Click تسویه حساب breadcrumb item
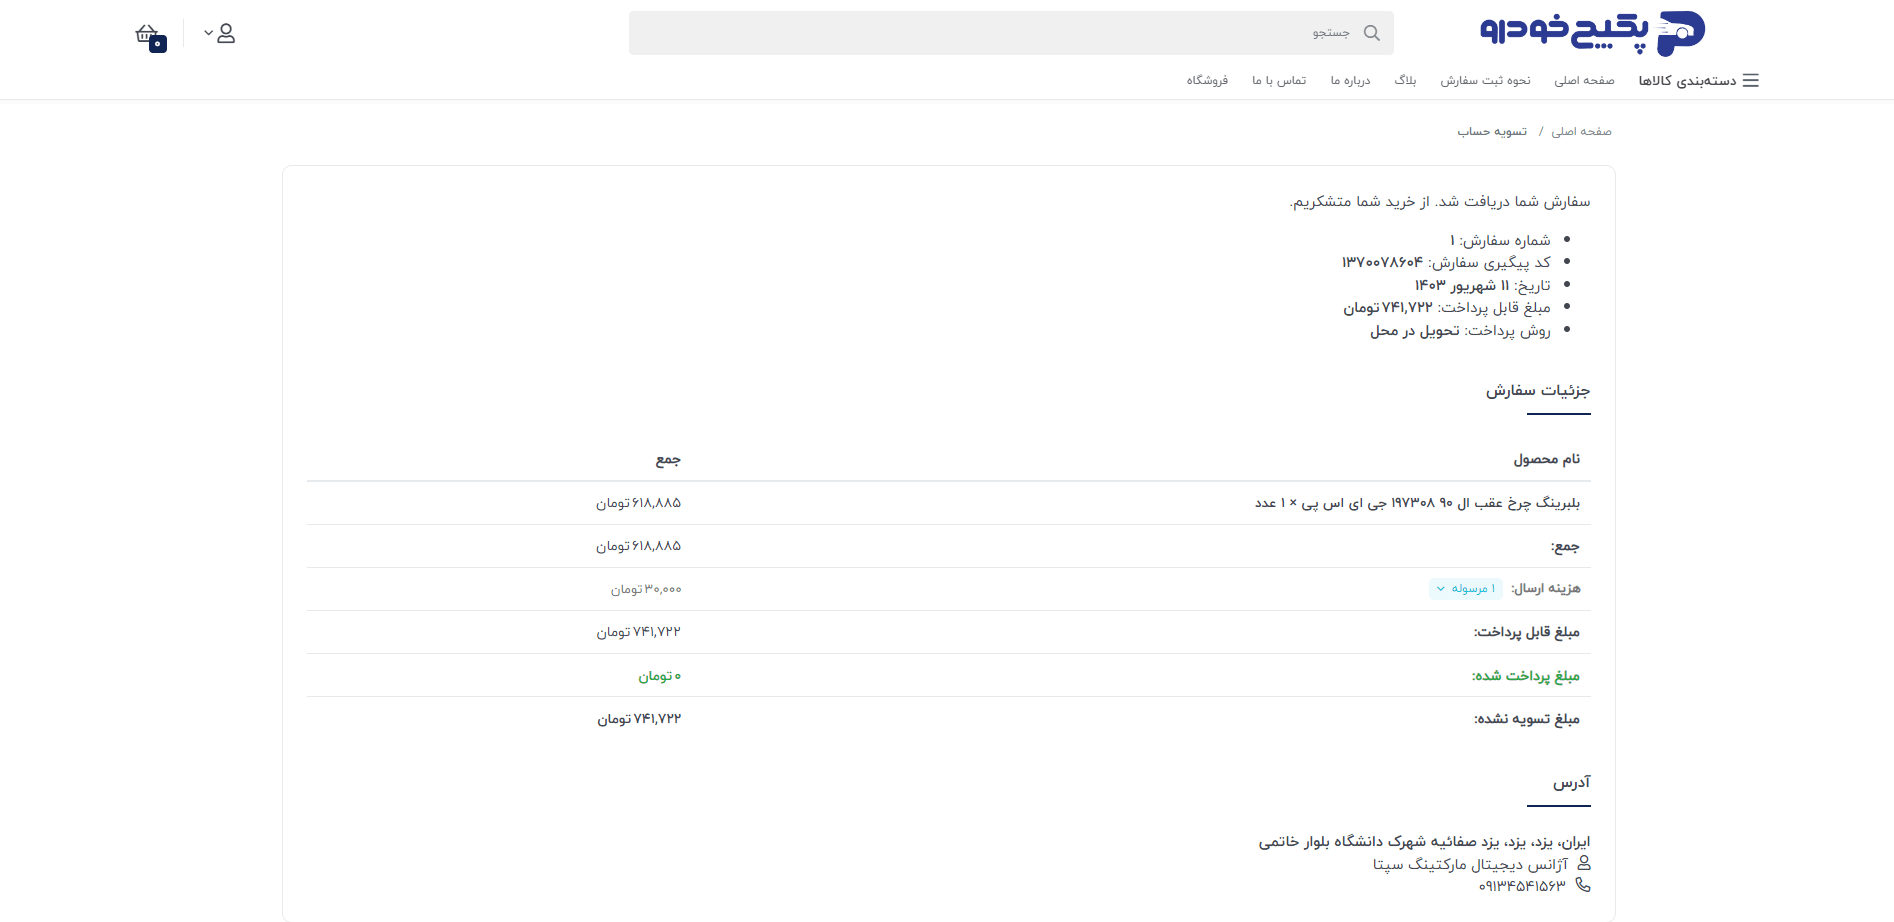The width and height of the screenshot is (1894, 922). (x=1492, y=131)
